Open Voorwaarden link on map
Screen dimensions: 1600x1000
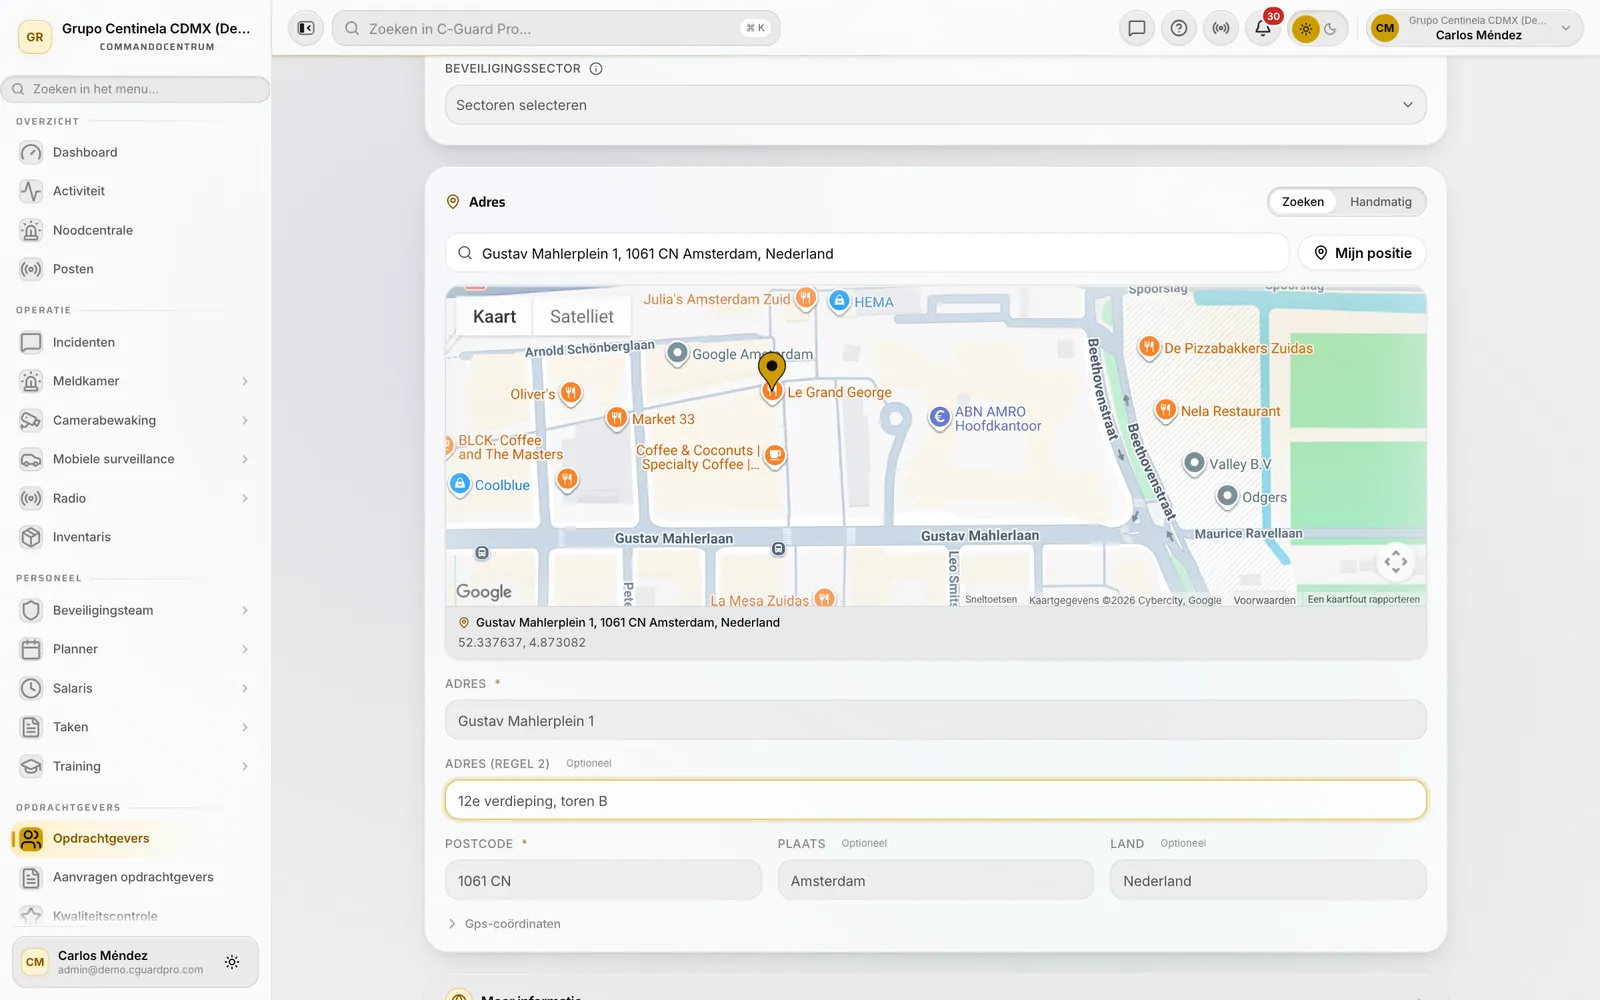pyautogui.click(x=1264, y=600)
